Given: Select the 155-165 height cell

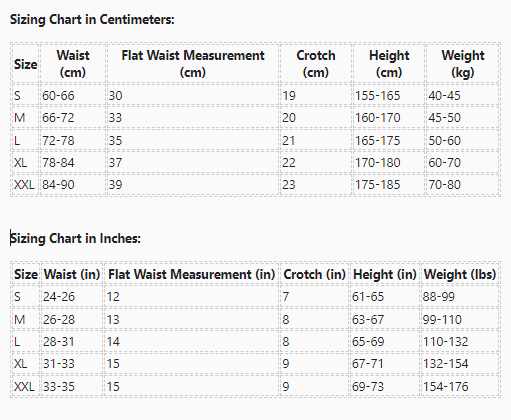Looking at the screenshot, I should pyautogui.click(x=389, y=96).
